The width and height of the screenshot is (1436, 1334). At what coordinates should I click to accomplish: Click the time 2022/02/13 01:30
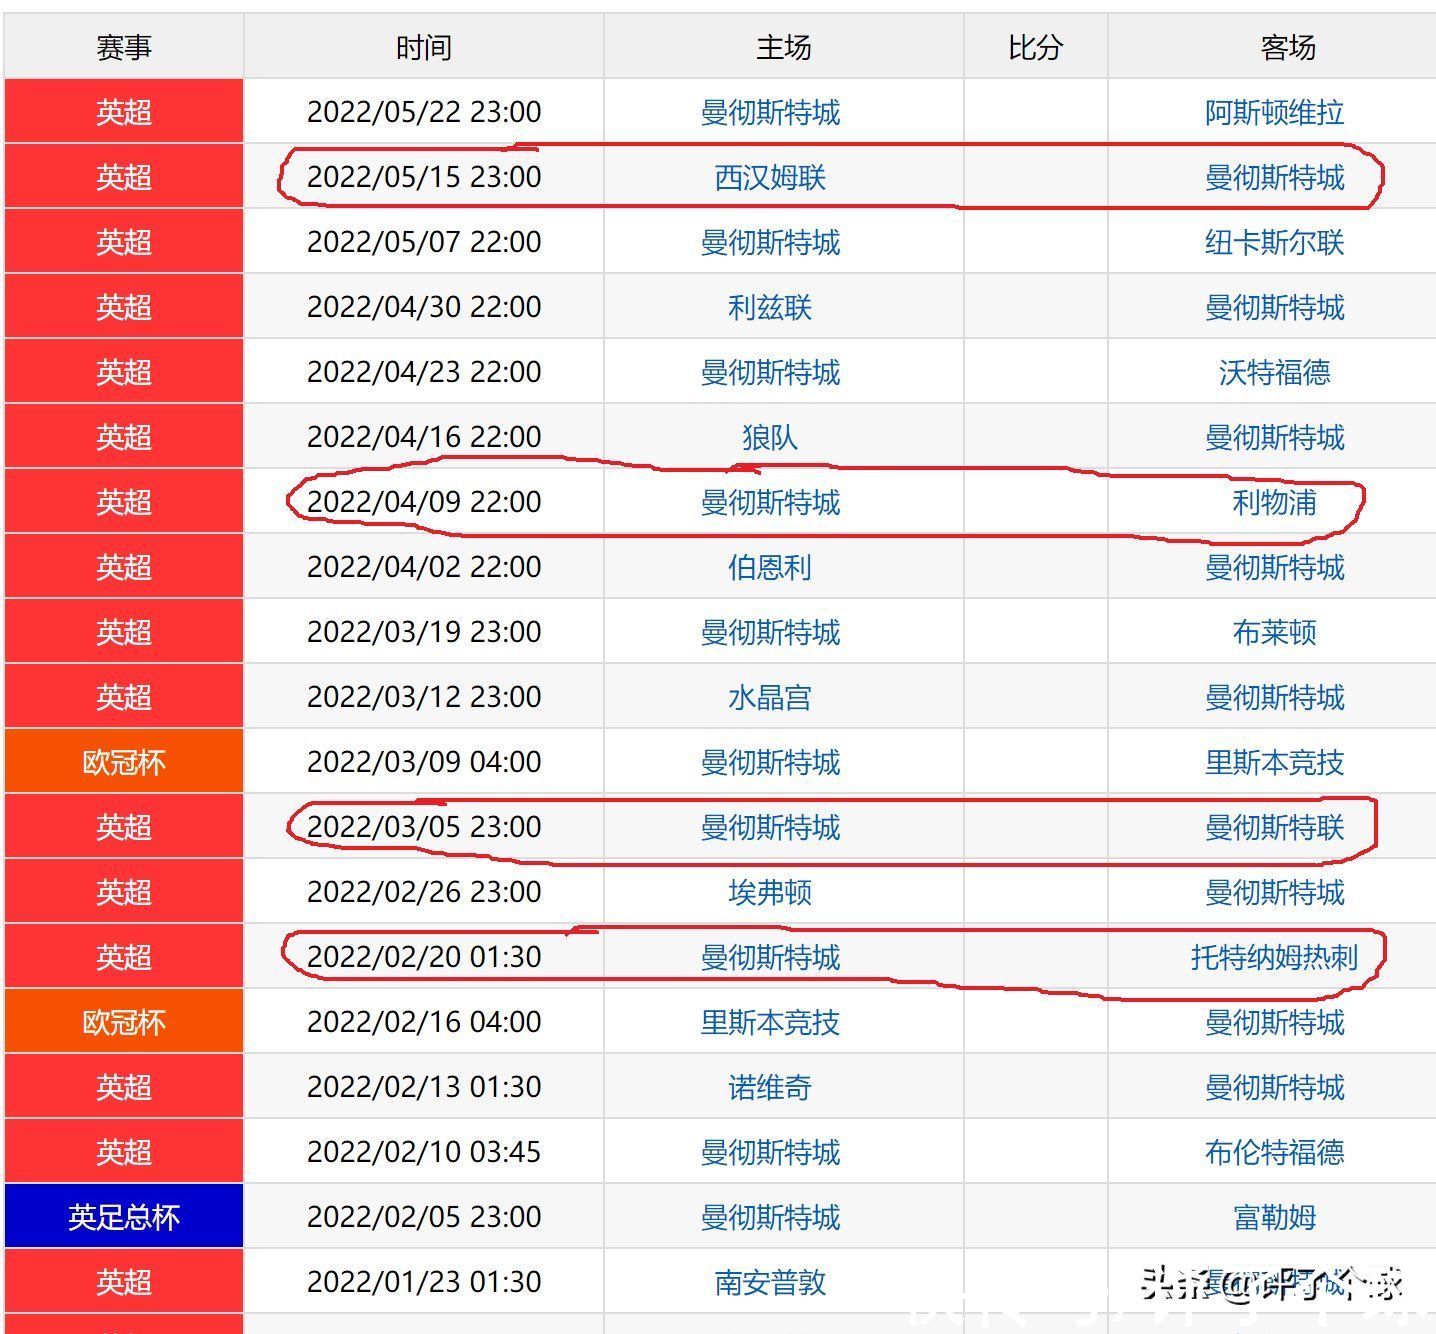(424, 1087)
